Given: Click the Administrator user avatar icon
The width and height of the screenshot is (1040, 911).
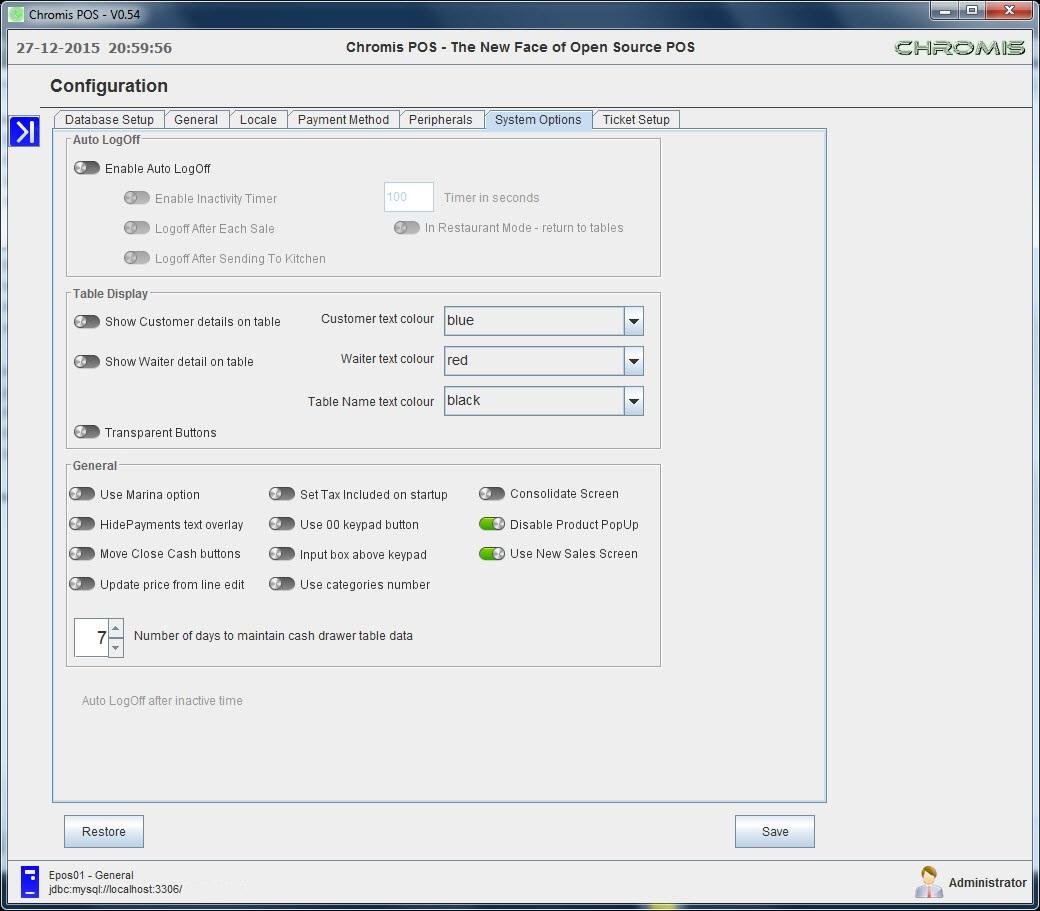Looking at the screenshot, I should (929, 882).
